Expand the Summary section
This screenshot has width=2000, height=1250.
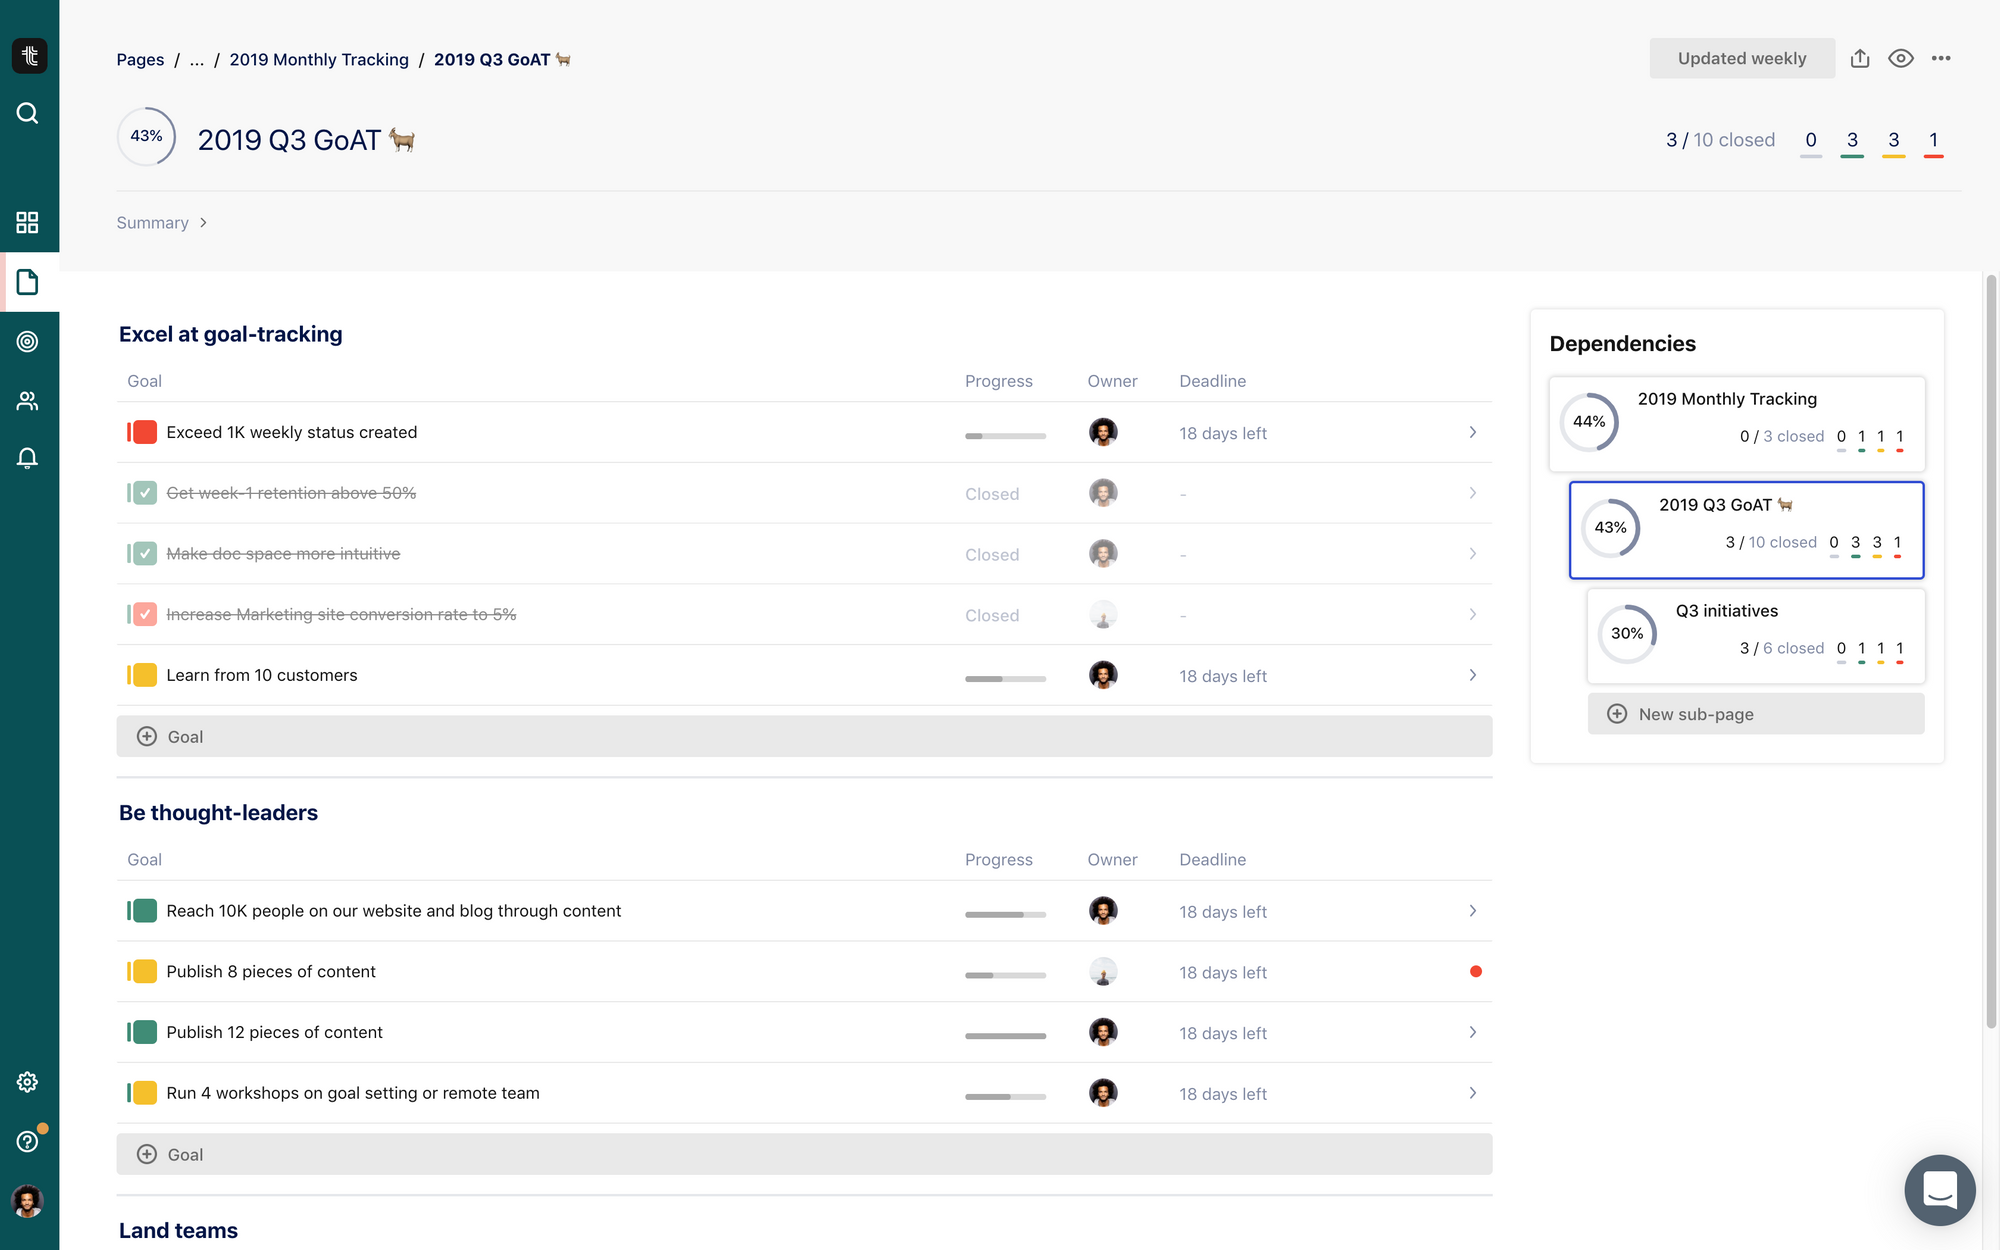click(161, 222)
